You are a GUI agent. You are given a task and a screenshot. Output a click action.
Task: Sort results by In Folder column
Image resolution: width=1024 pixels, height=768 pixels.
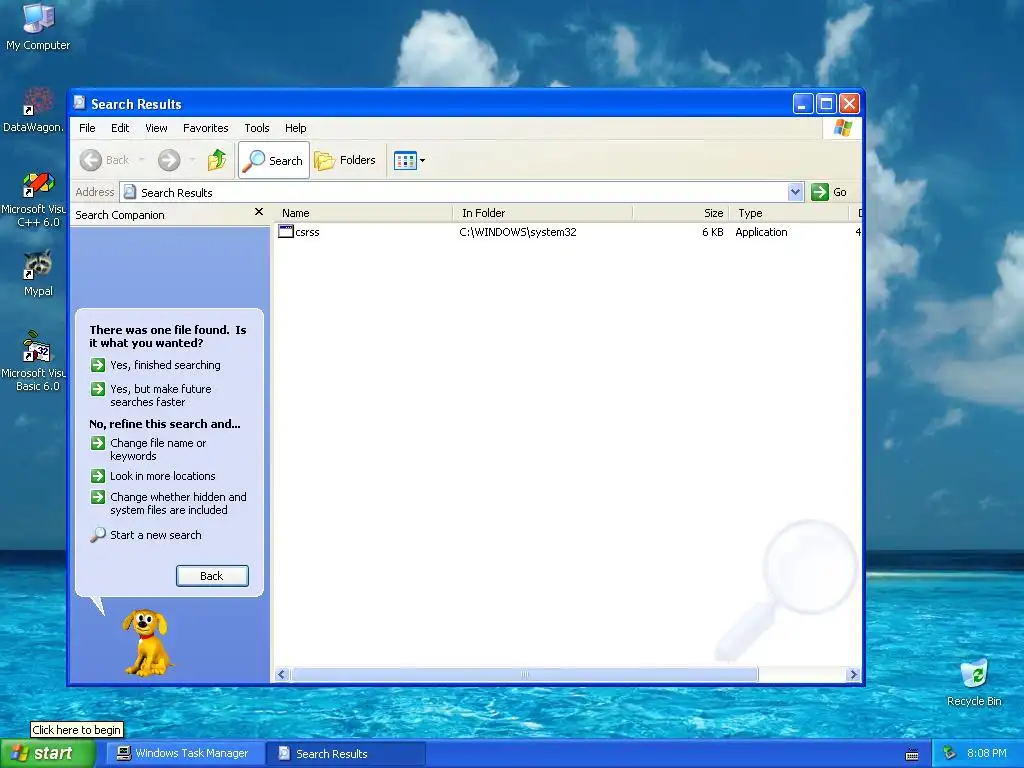[x=542, y=213]
